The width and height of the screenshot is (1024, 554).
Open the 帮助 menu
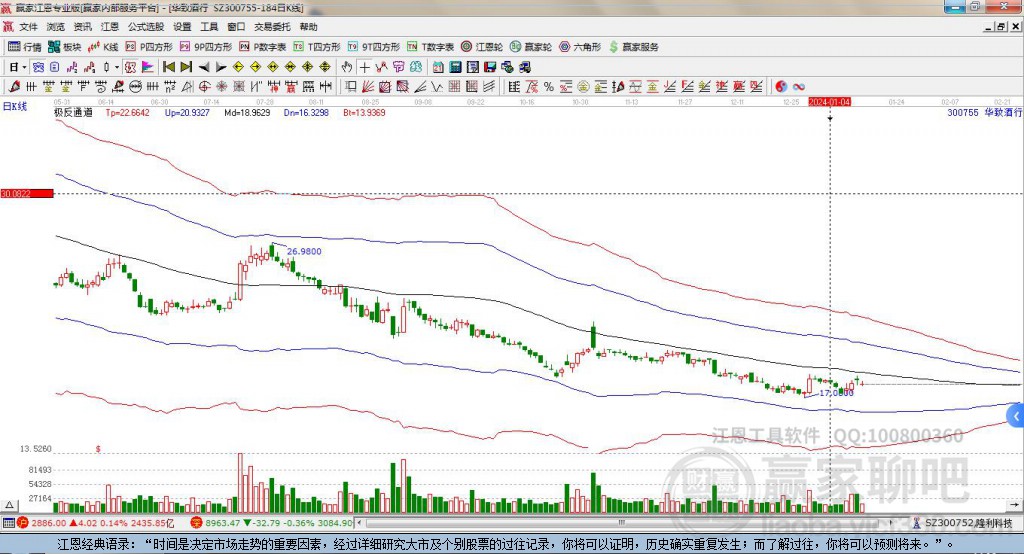[308, 27]
